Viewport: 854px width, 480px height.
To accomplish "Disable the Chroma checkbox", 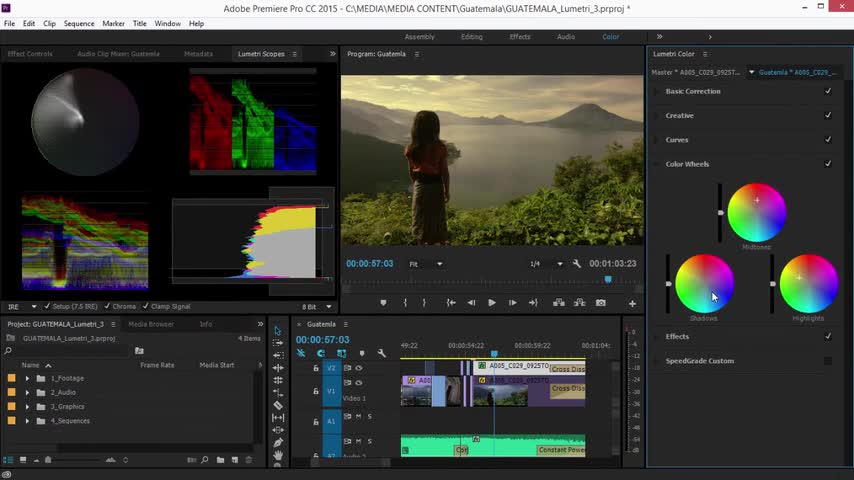I will tap(108, 307).
